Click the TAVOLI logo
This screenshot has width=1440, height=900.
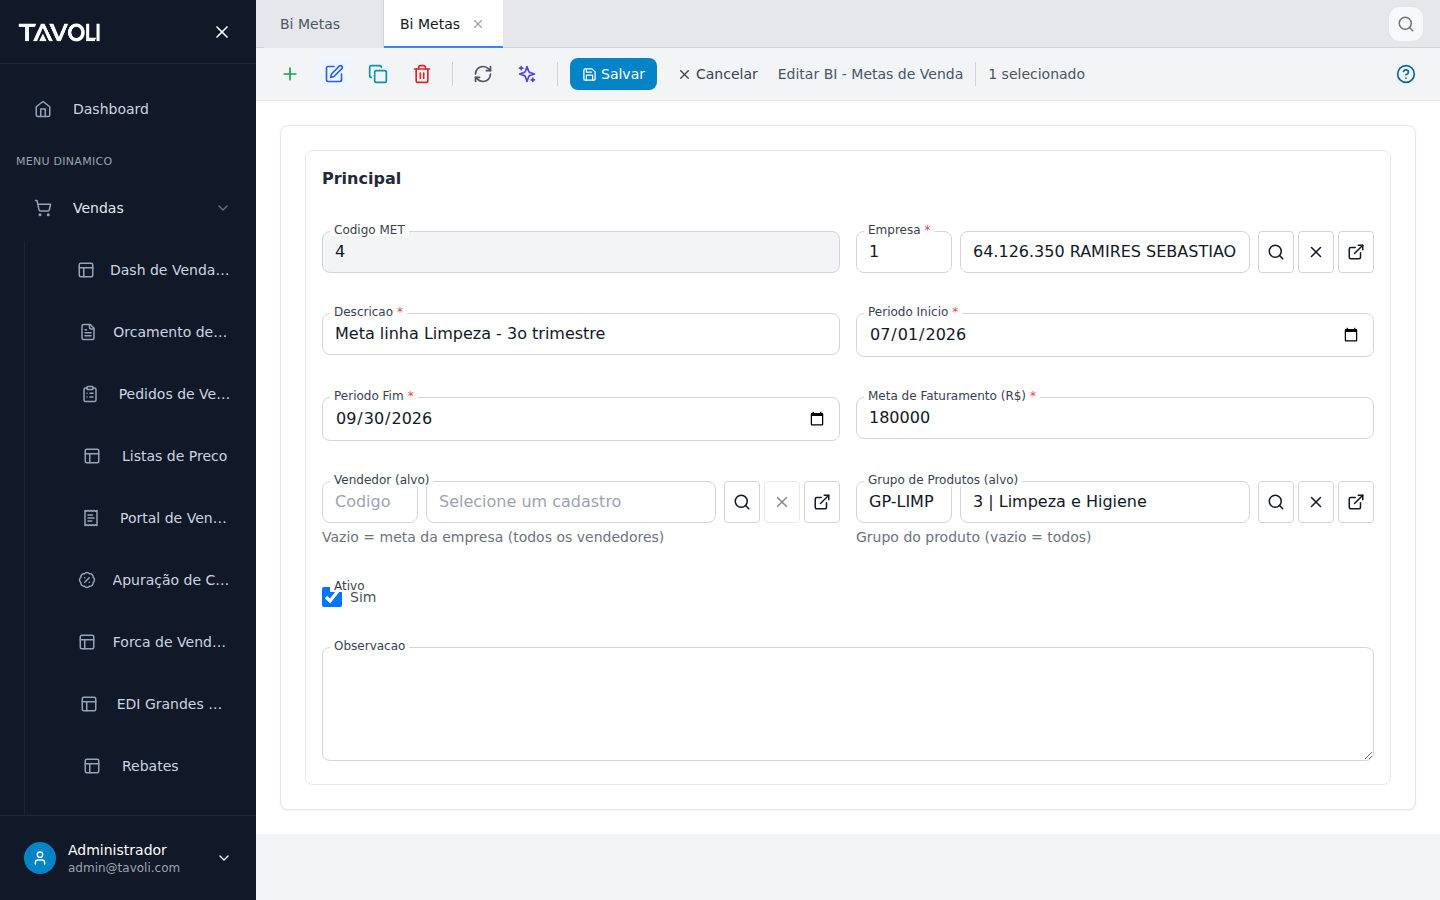tap(59, 32)
